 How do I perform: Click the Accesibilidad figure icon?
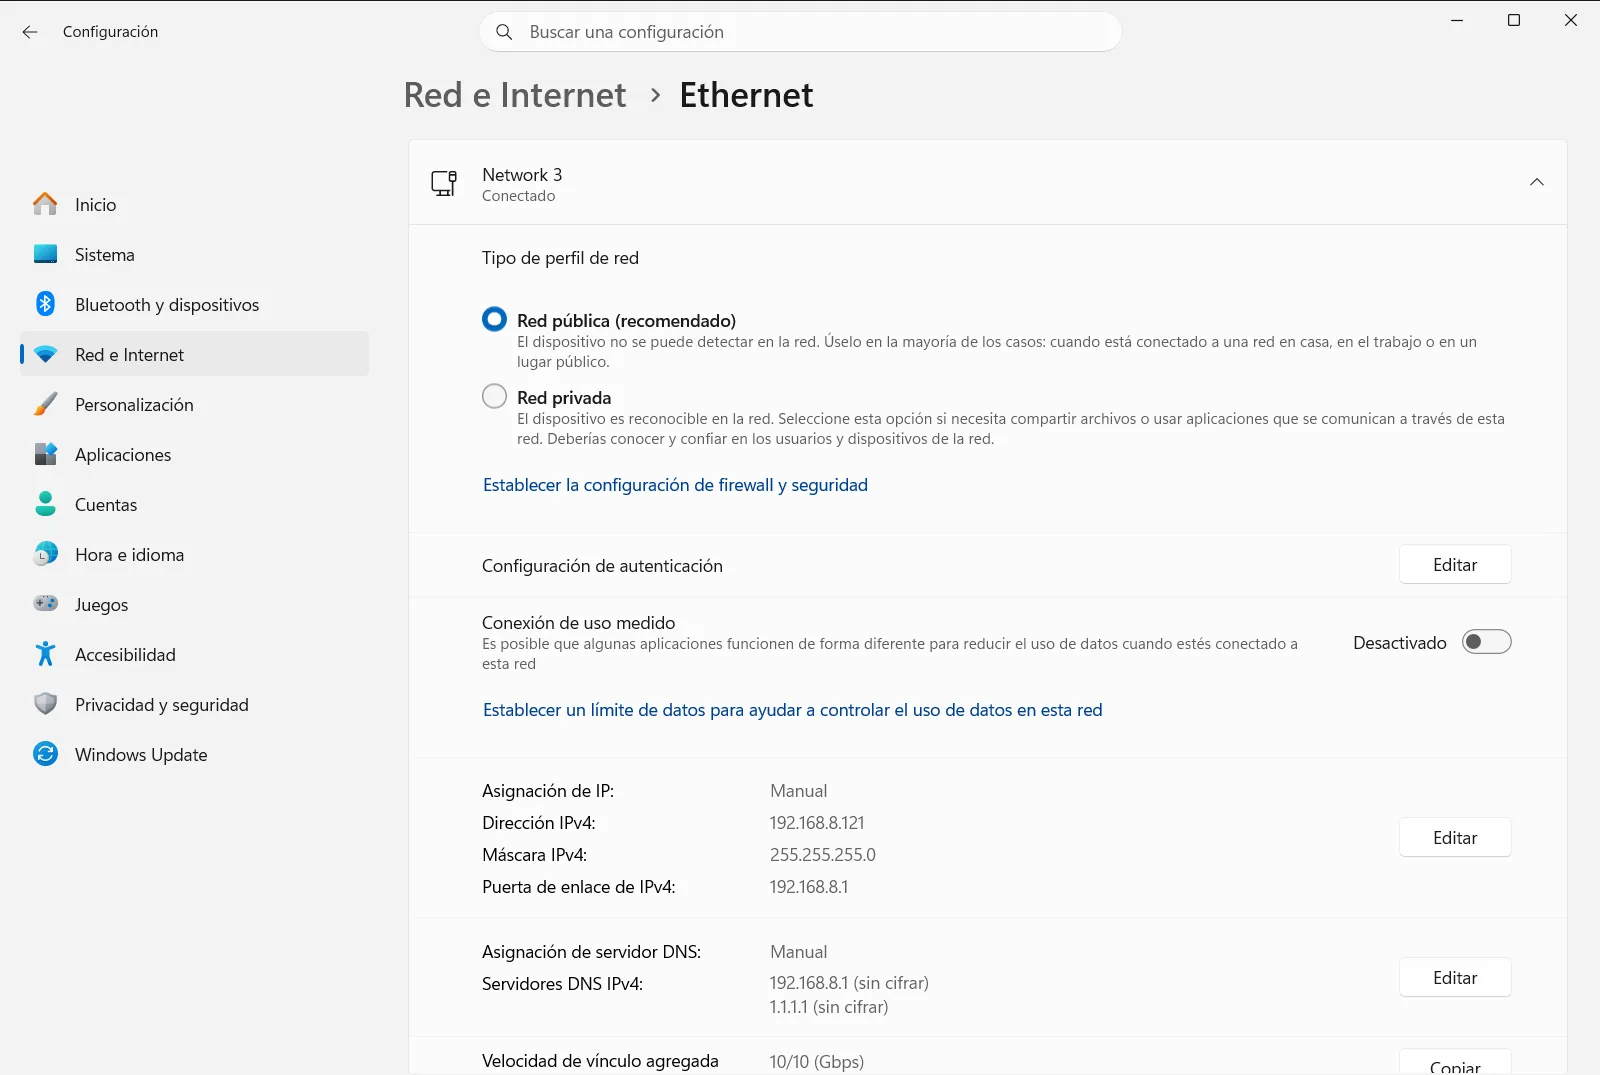pos(45,654)
